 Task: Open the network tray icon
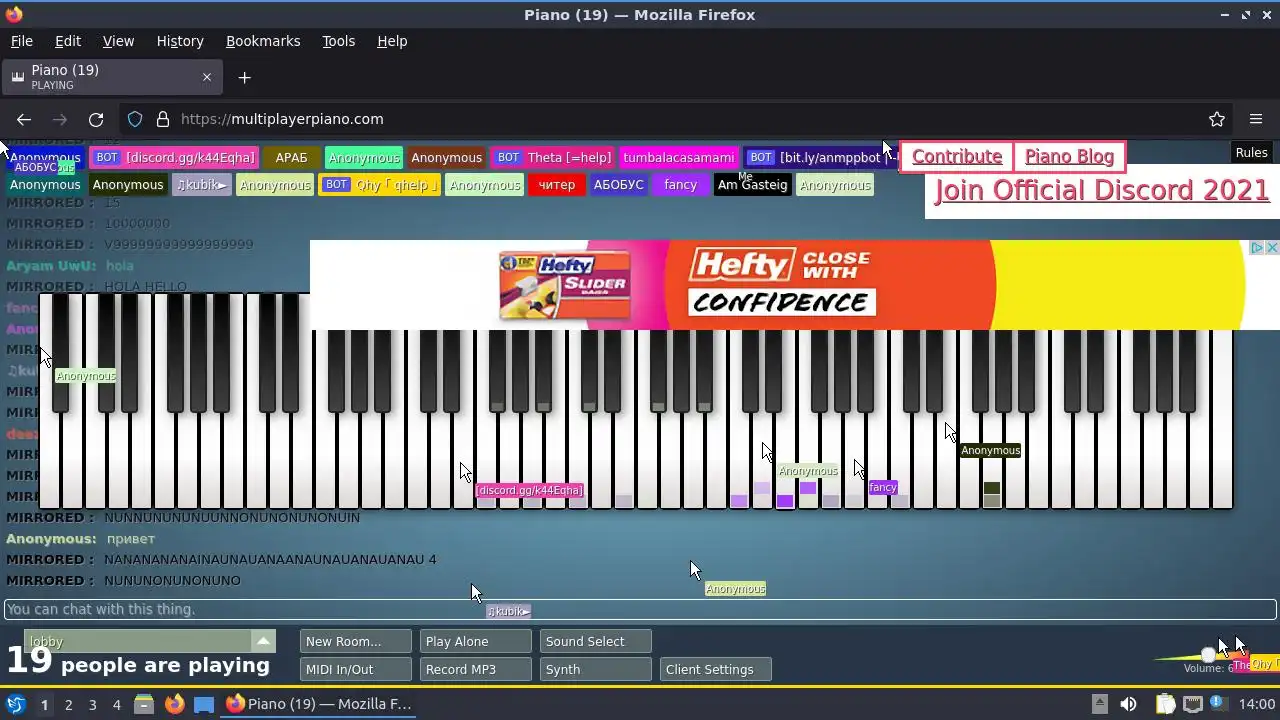(x=1192, y=704)
